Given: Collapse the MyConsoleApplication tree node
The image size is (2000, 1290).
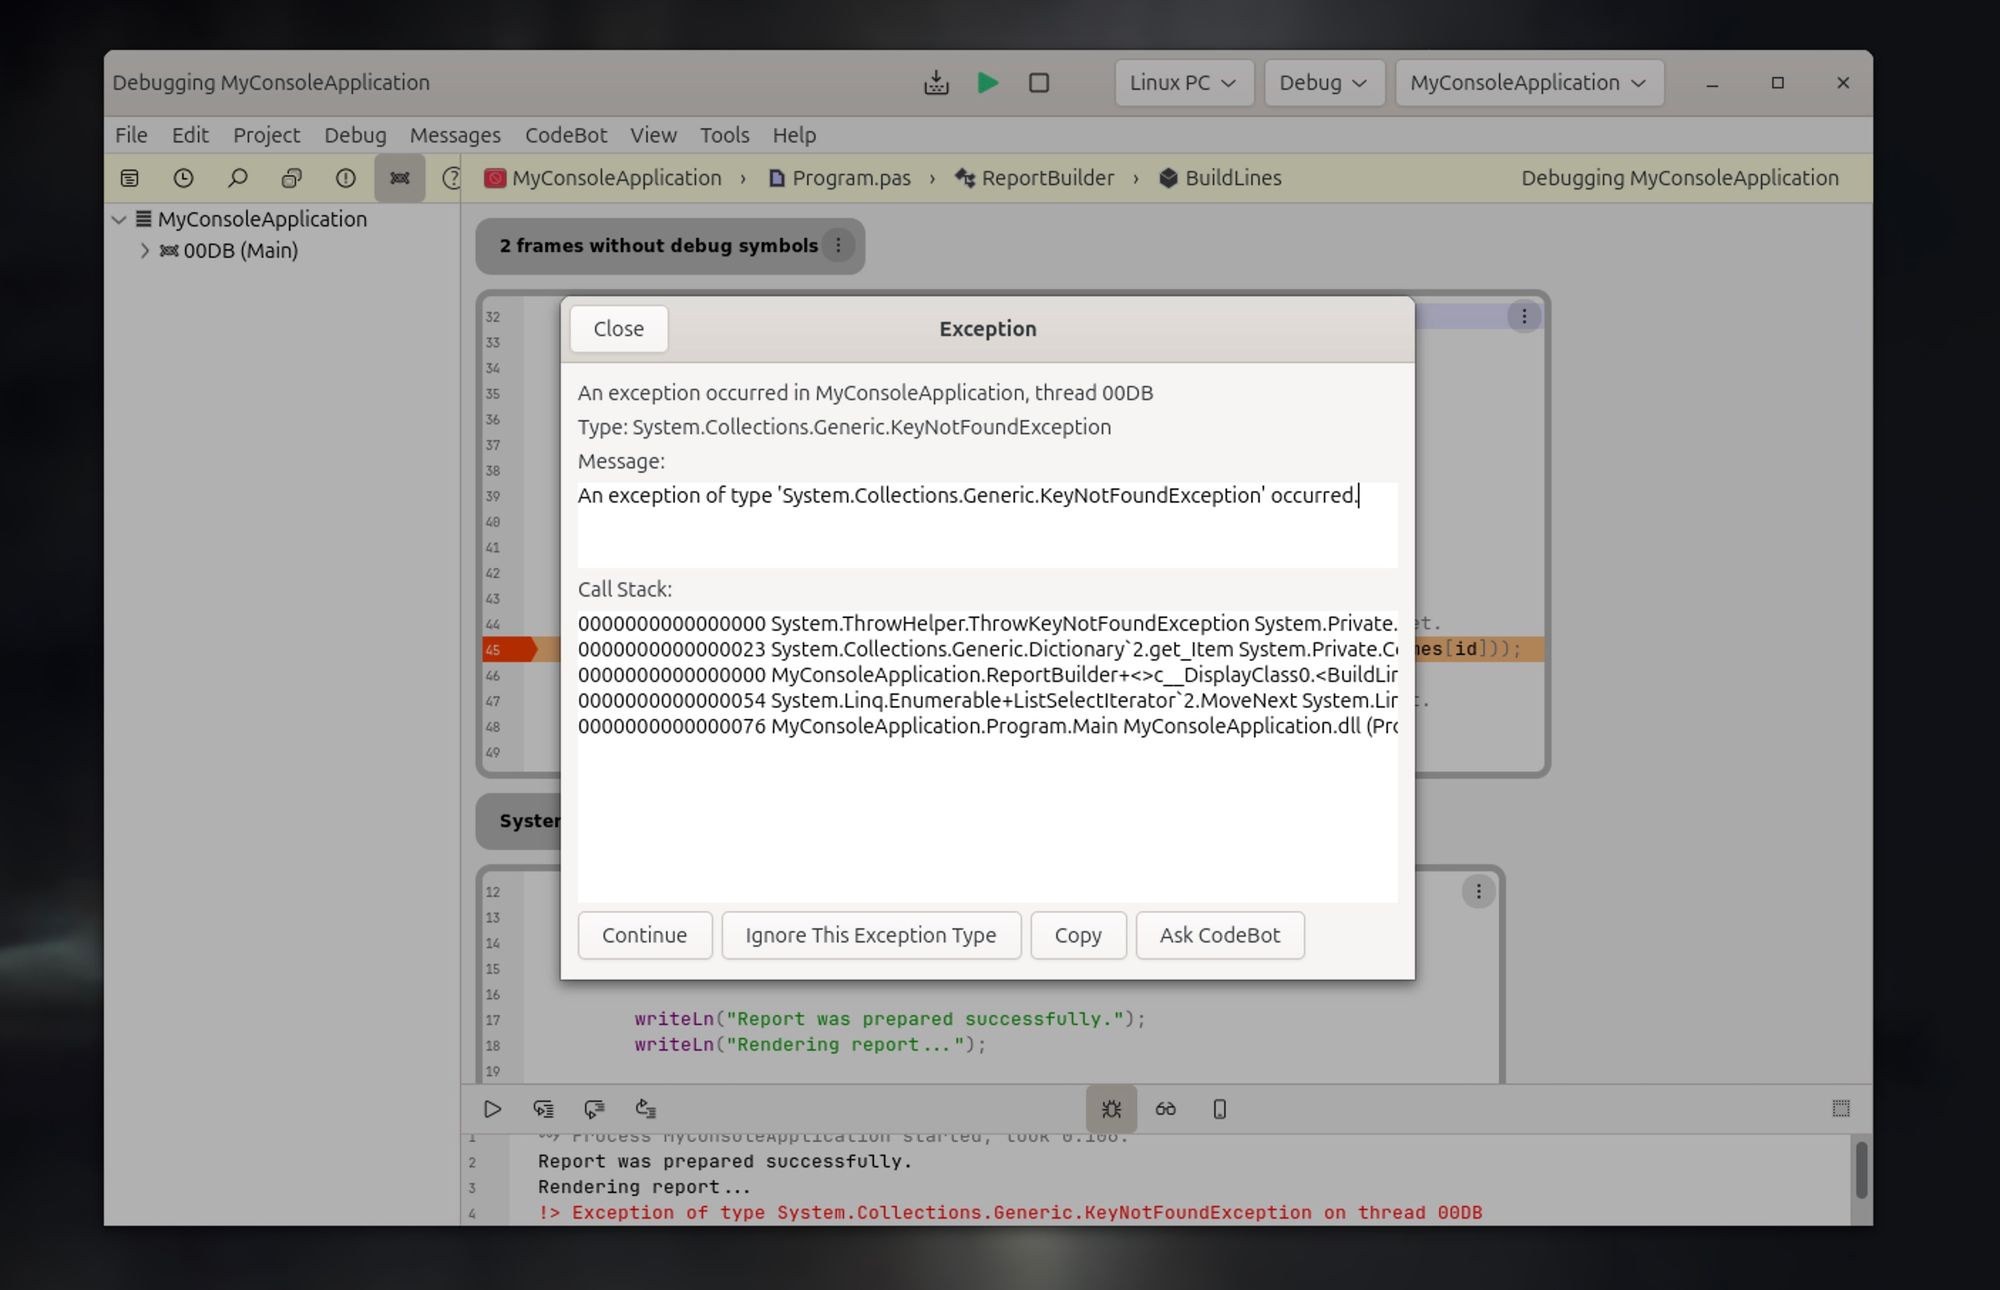Looking at the screenshot, I should pos(119,219).
